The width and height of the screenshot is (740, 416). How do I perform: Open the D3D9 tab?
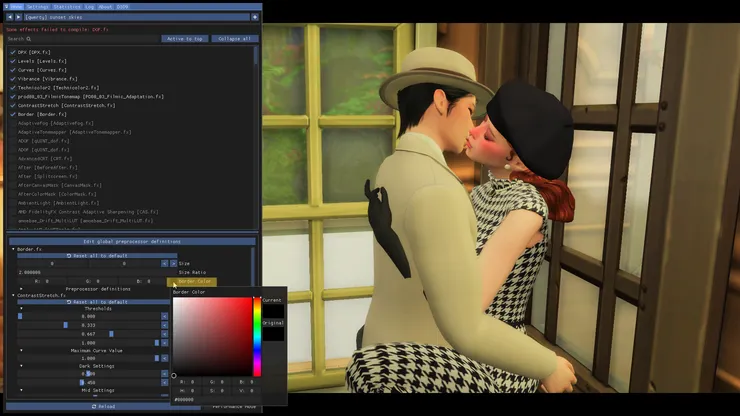122,7
